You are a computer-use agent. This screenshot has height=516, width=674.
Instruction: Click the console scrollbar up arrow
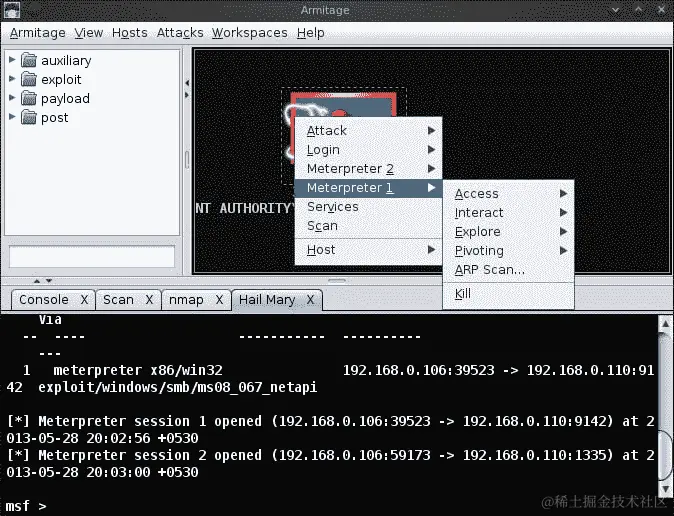(665, 323)
